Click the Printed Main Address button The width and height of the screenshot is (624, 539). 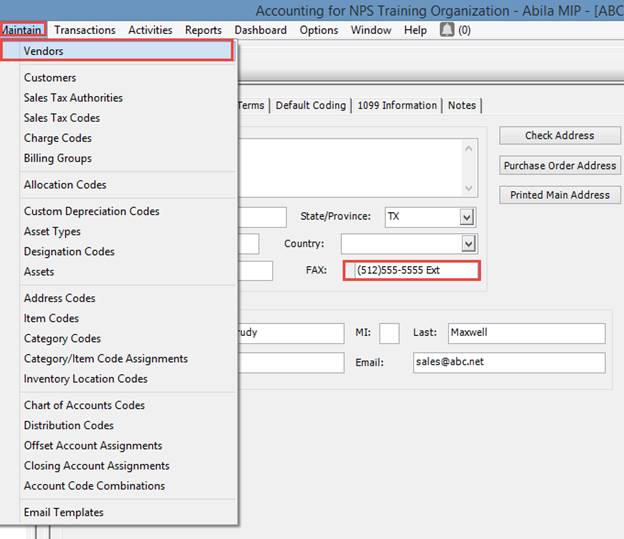[x=560, y=195]
